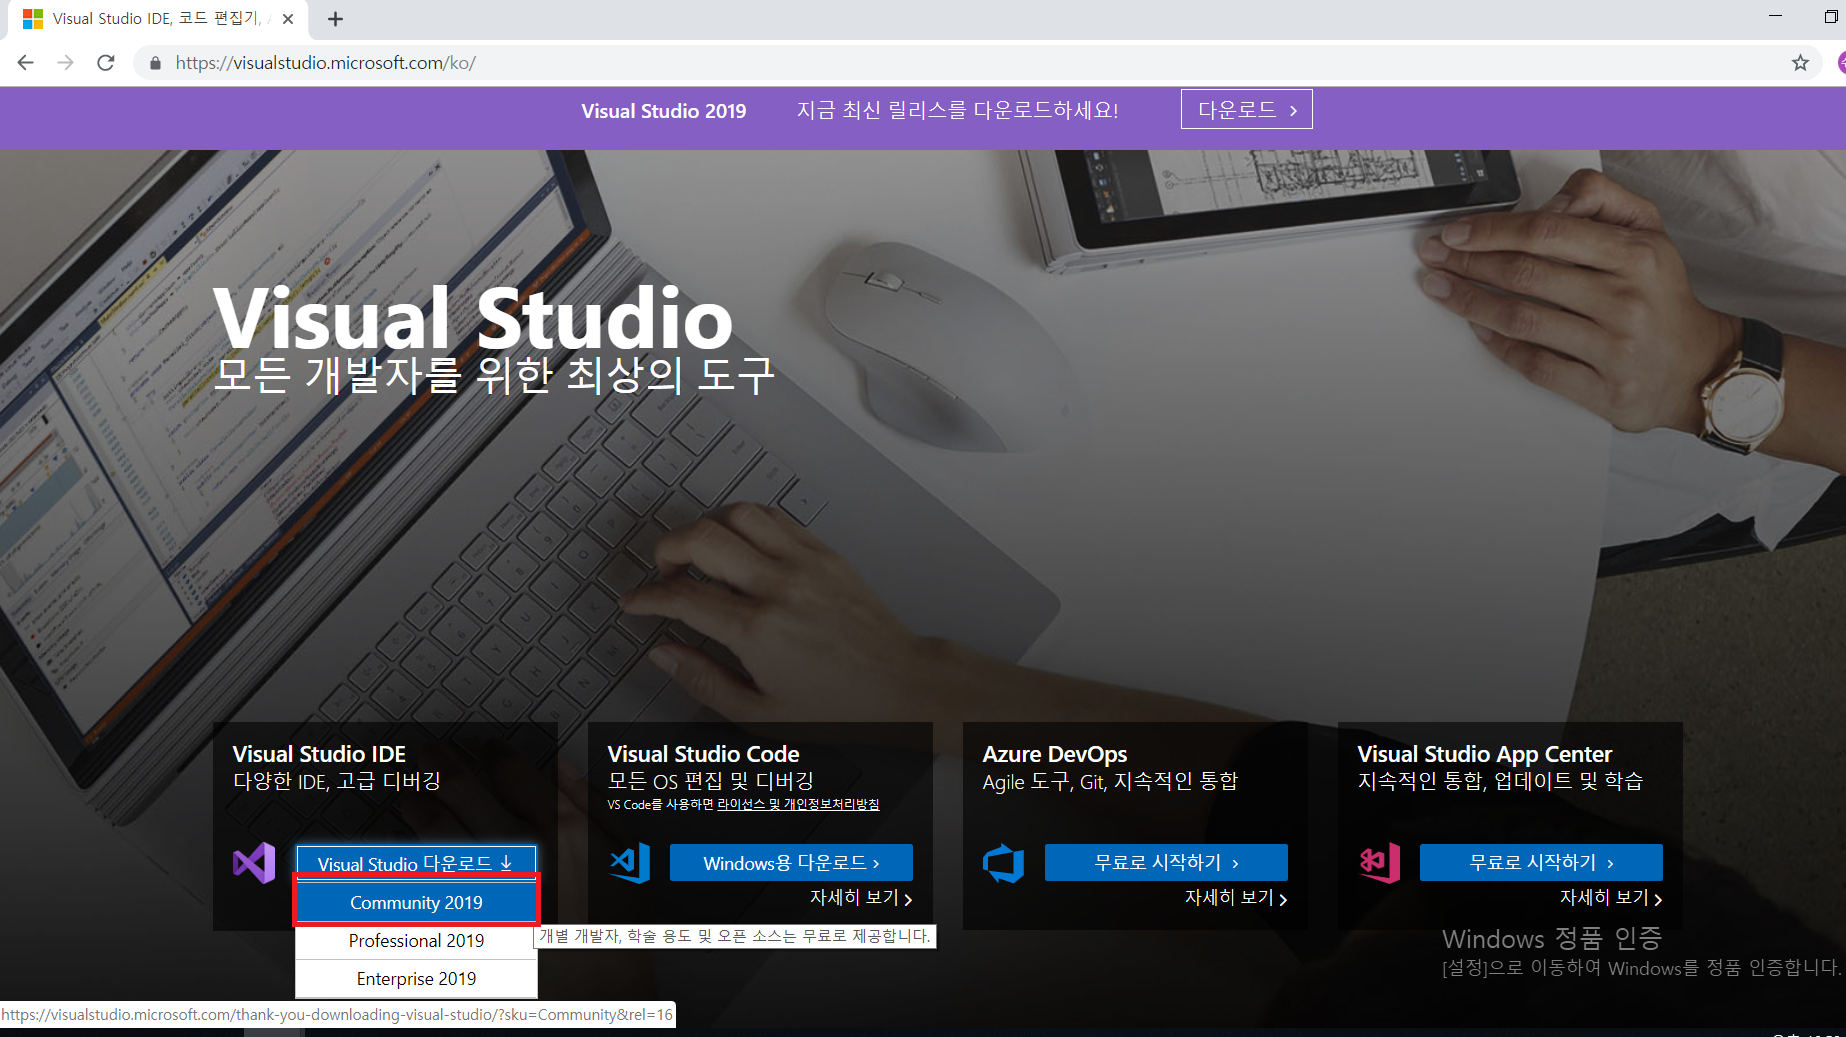1846x1037 pixels.
Task: Choose Professional 2019 from the download menu
Action: [x=416, y=941]
